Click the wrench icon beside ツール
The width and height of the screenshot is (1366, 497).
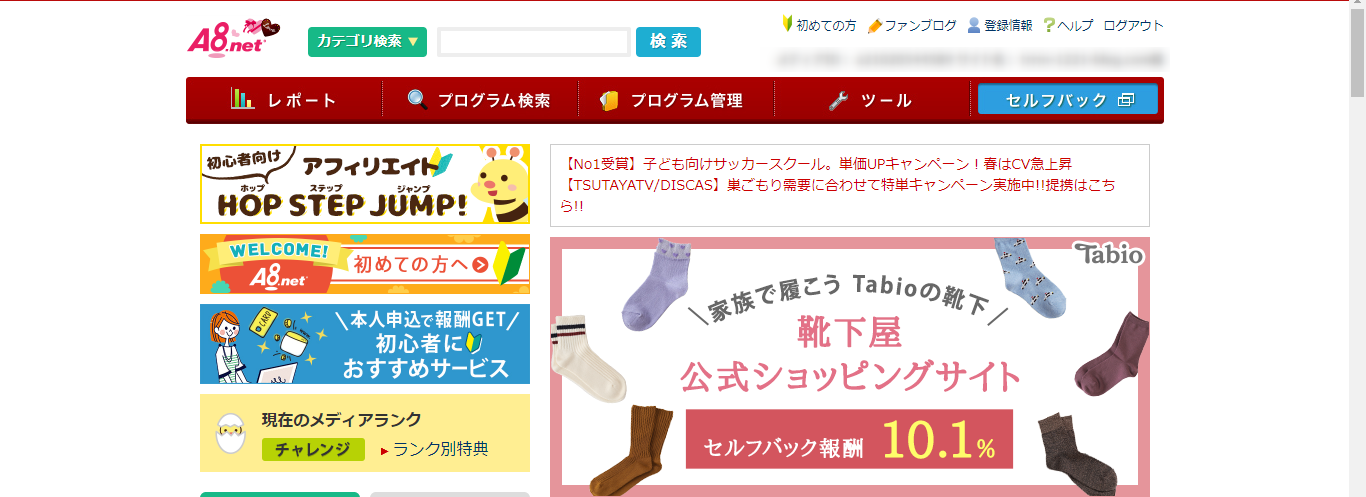[839, 100]
